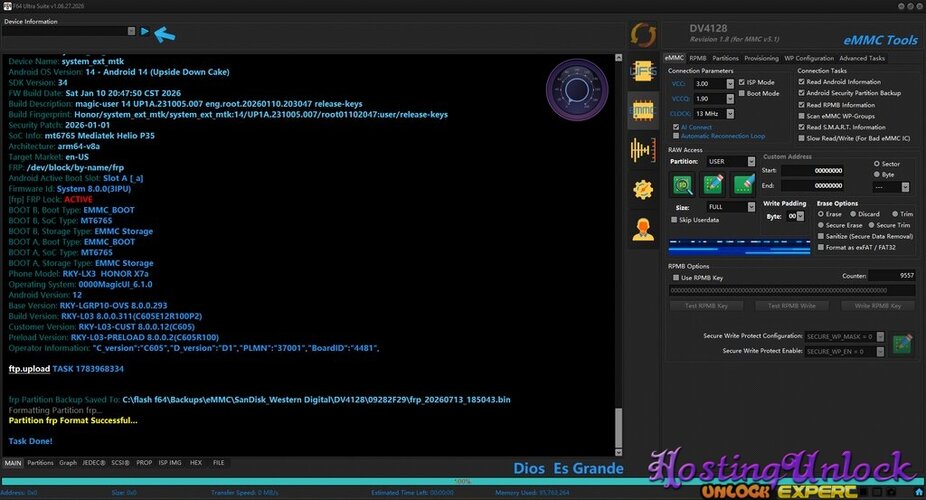Switch to the RPMB tab
Viewport: 926px width, 500px height.
[697, 58]
